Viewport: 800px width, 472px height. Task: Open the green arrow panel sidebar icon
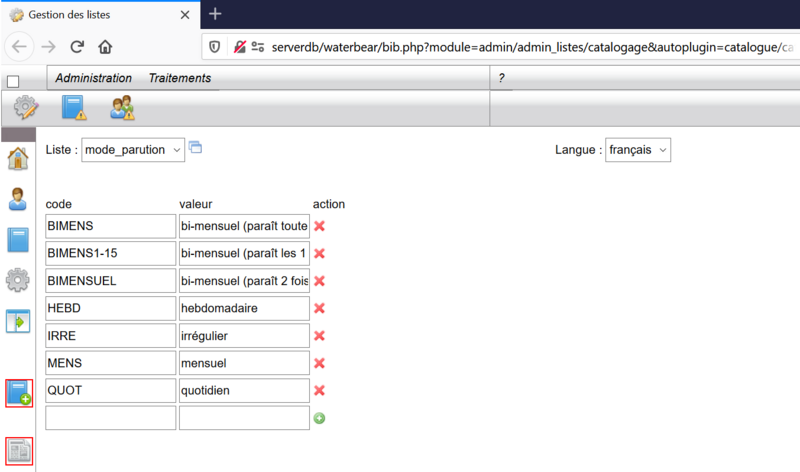[18, 321]
